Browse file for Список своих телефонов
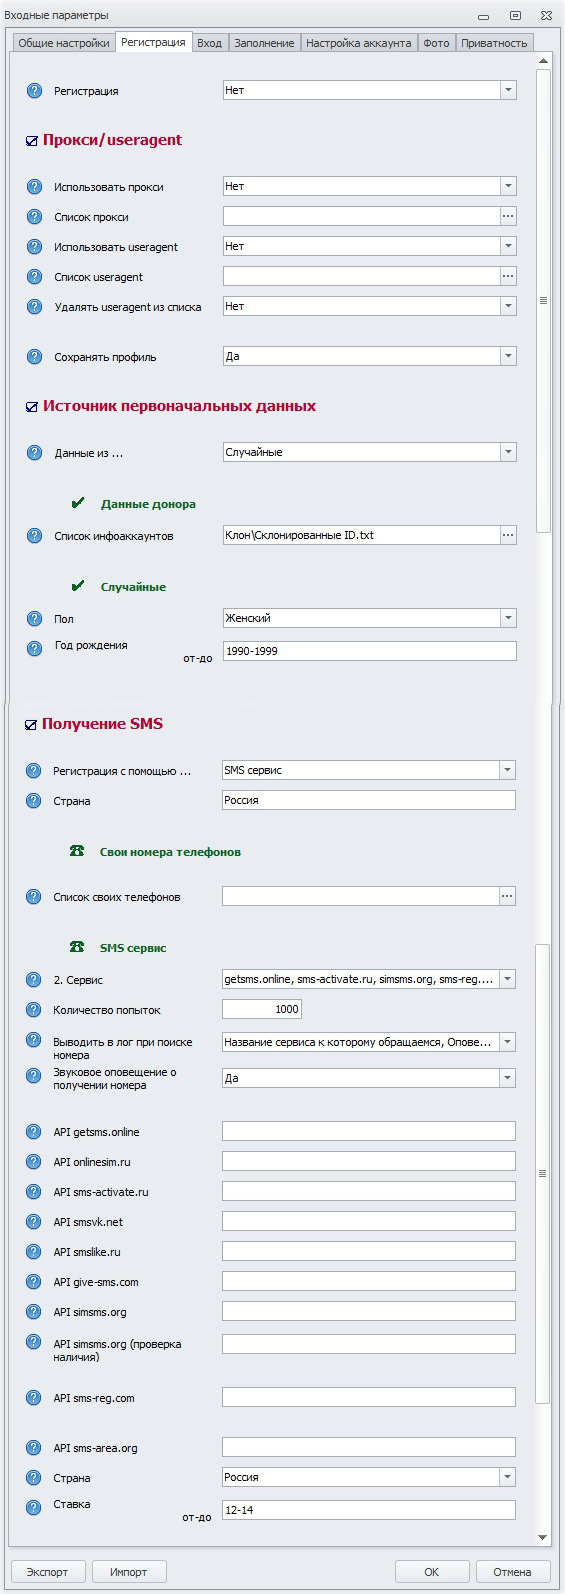565x1594 pixels. pyautogui.click(x=507, y=896)
